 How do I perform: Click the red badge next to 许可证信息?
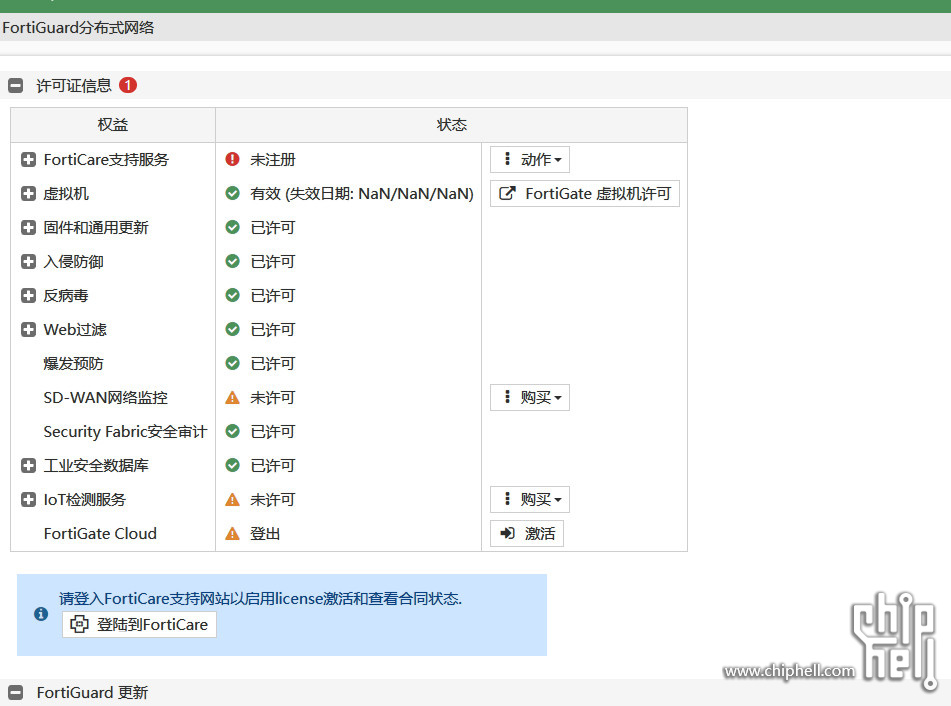[128, 85]
